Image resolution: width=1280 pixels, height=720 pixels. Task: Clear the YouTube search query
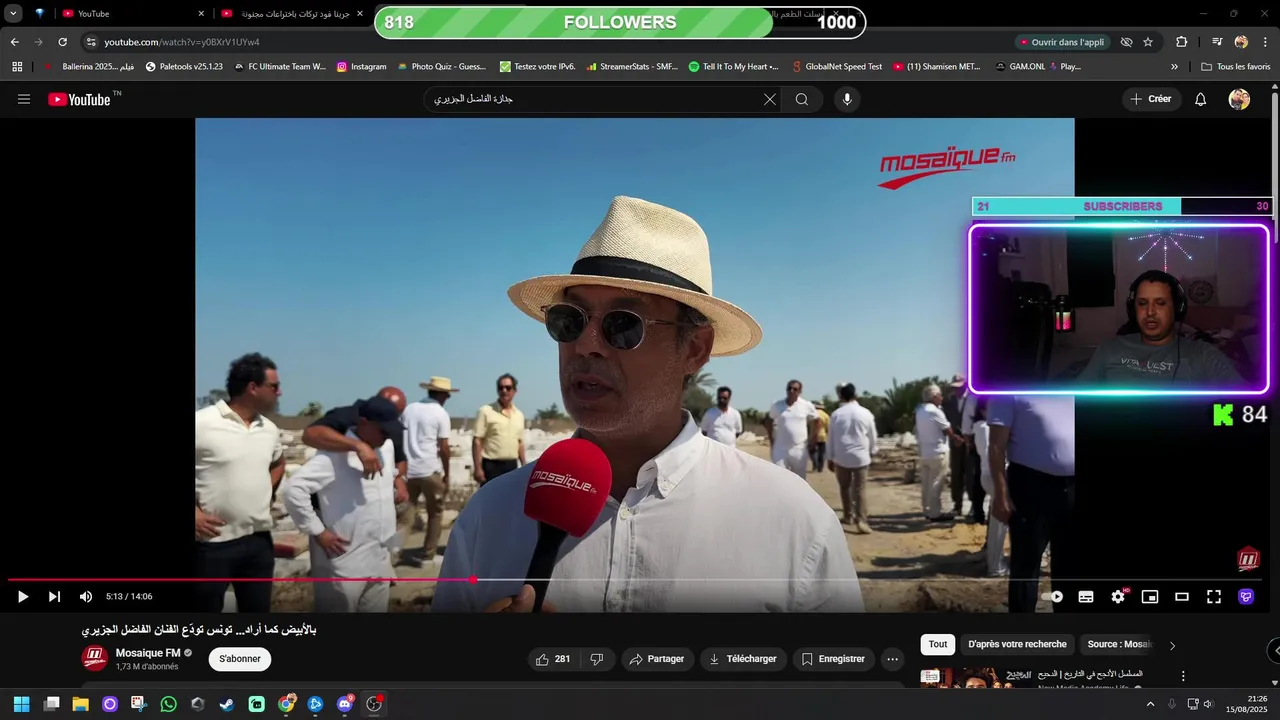coord(770,99)
